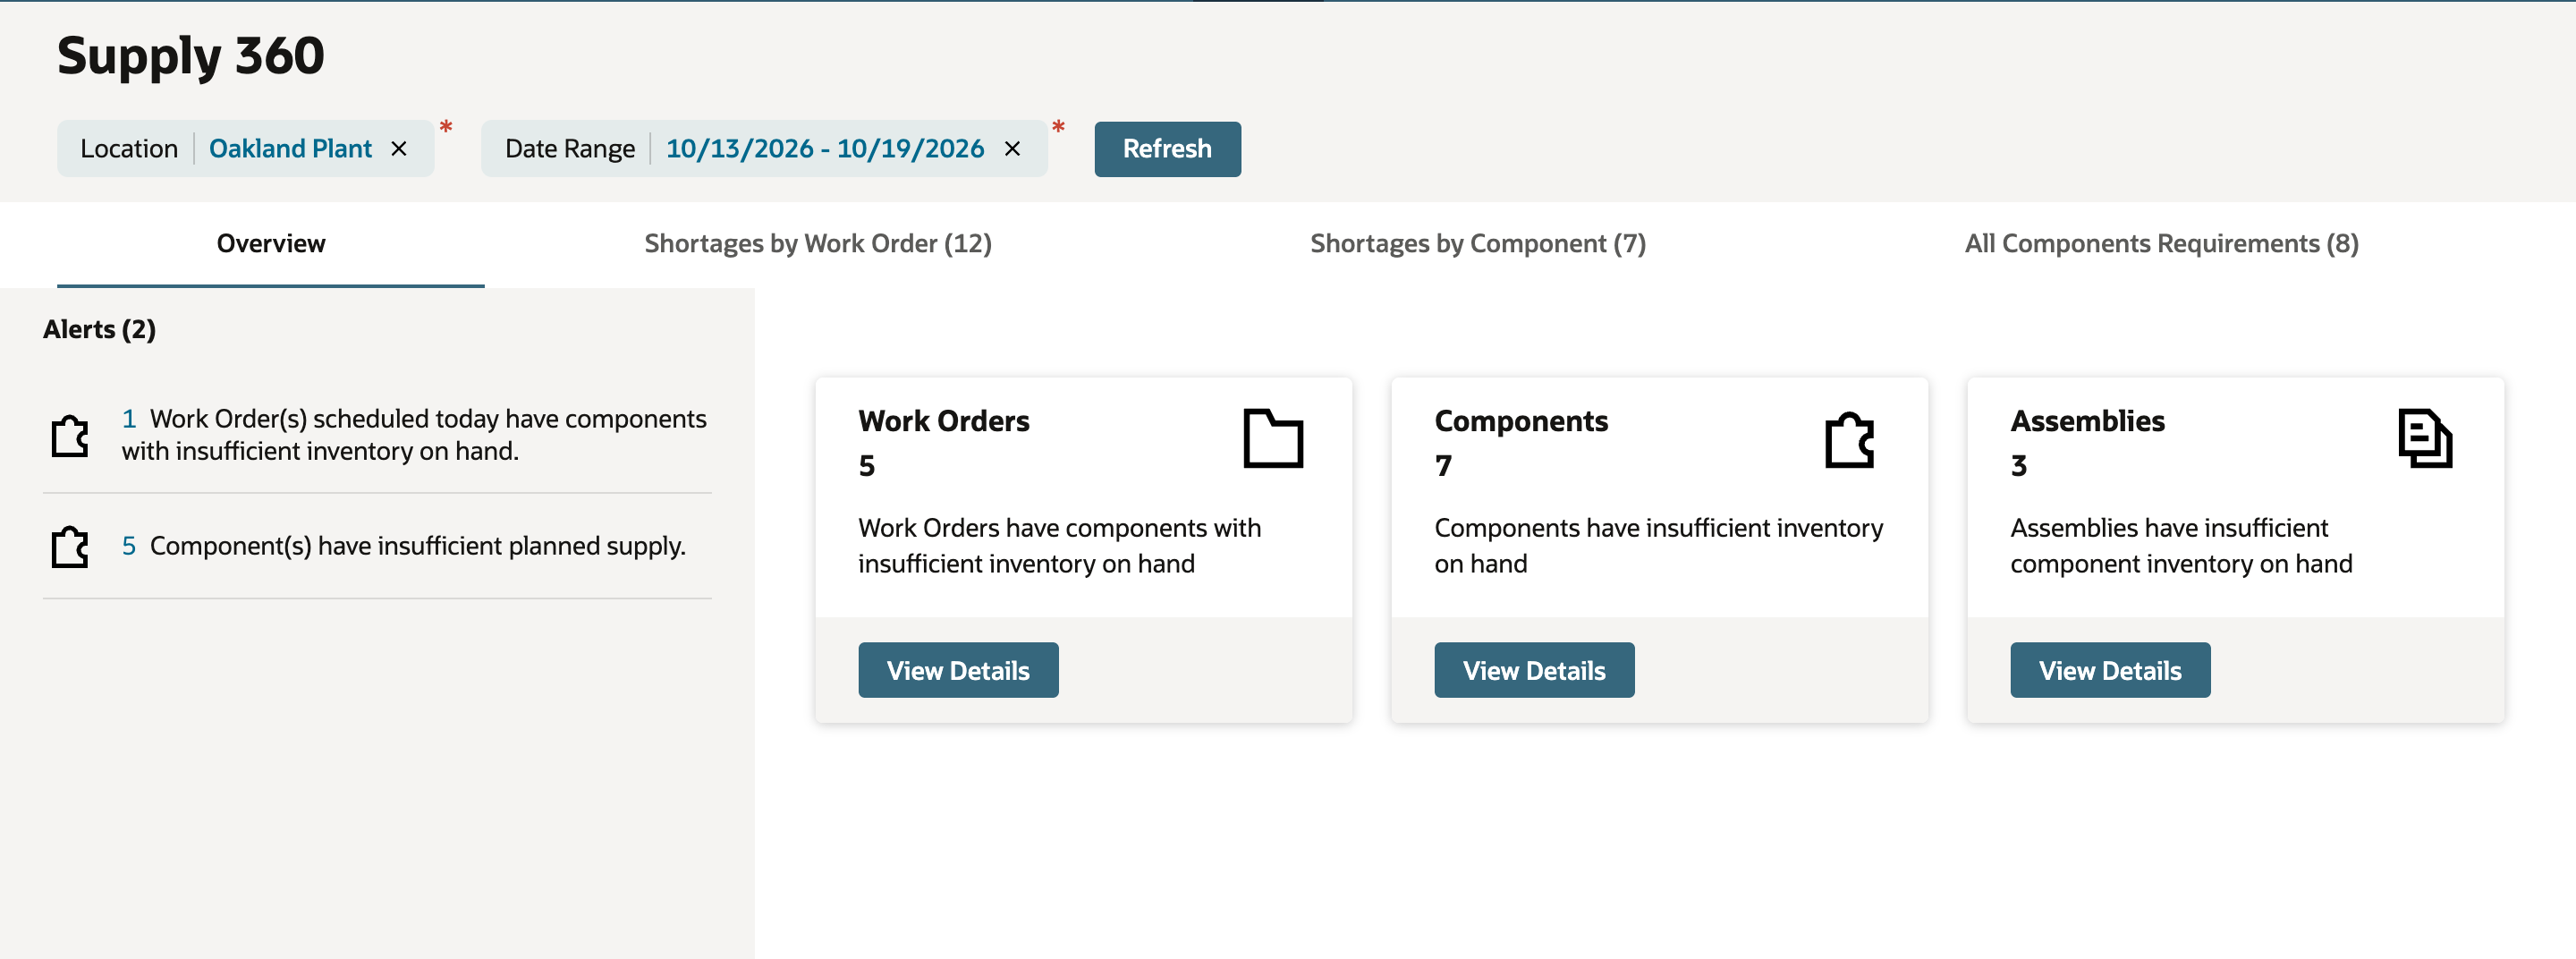The height and width of the screenshot is (959, 2576).
Task: Click the Supply 360 page title
Action: coord(191,56)
